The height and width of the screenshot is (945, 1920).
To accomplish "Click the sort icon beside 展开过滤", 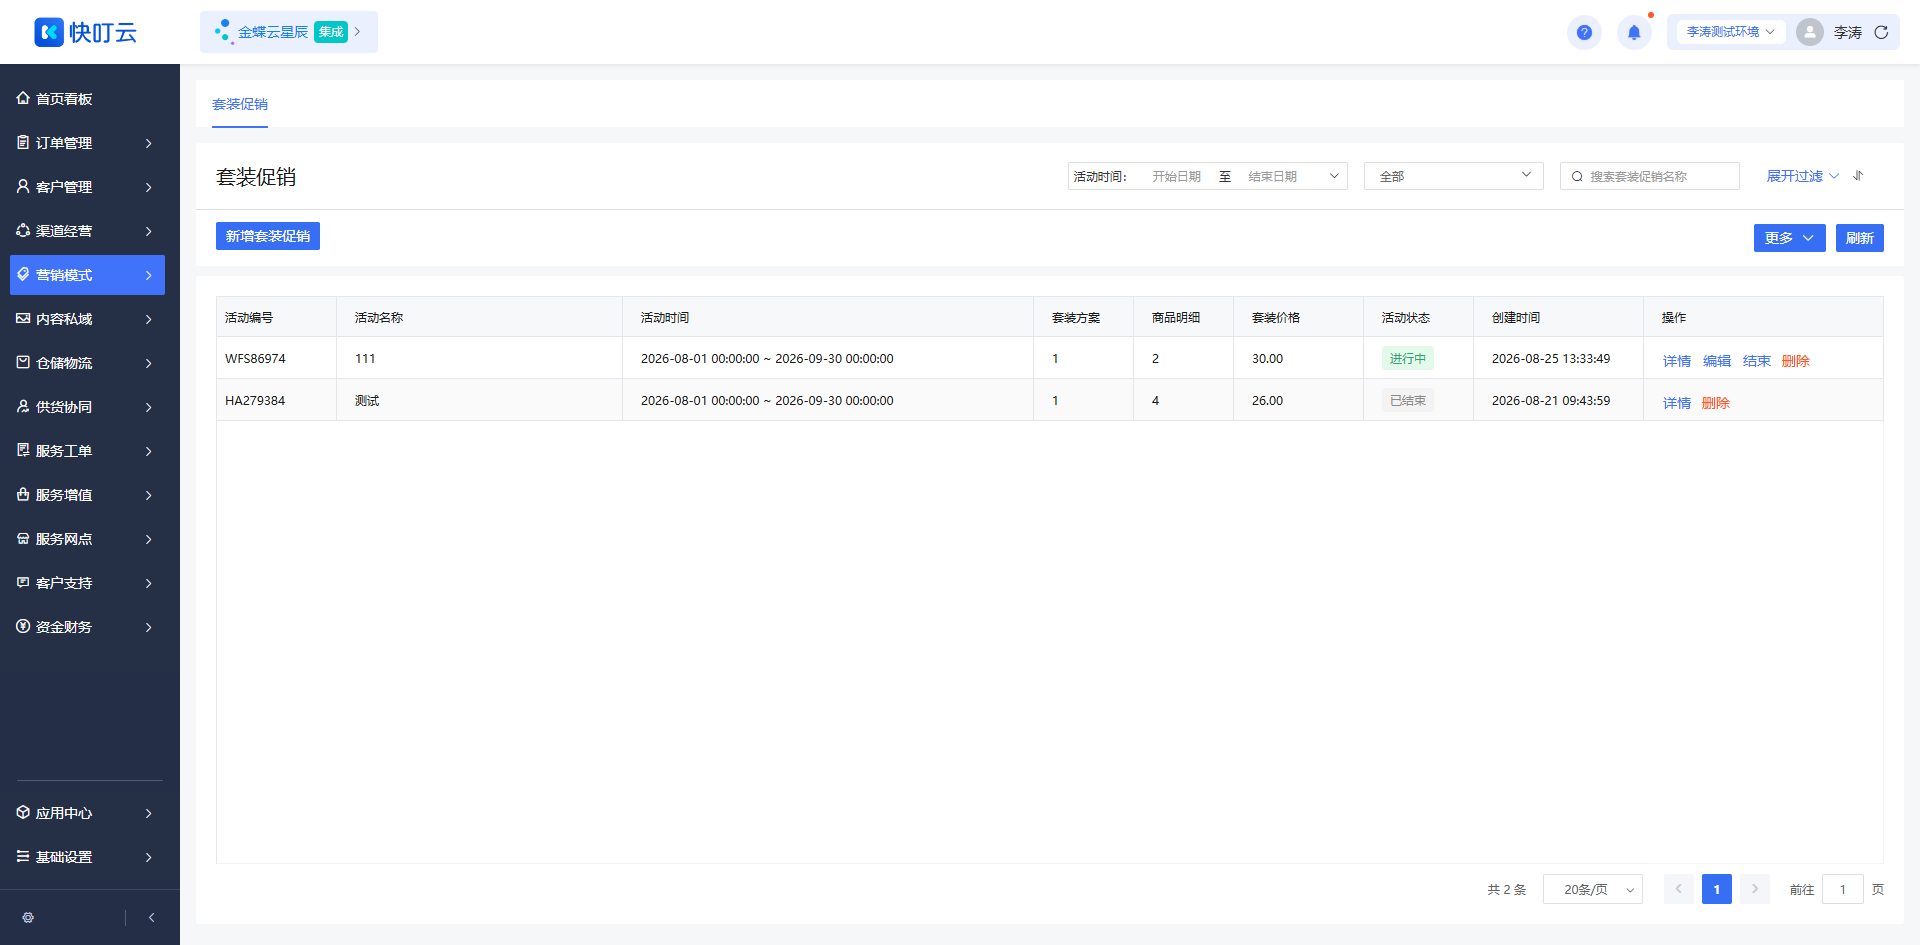I will coord(1858,175).
